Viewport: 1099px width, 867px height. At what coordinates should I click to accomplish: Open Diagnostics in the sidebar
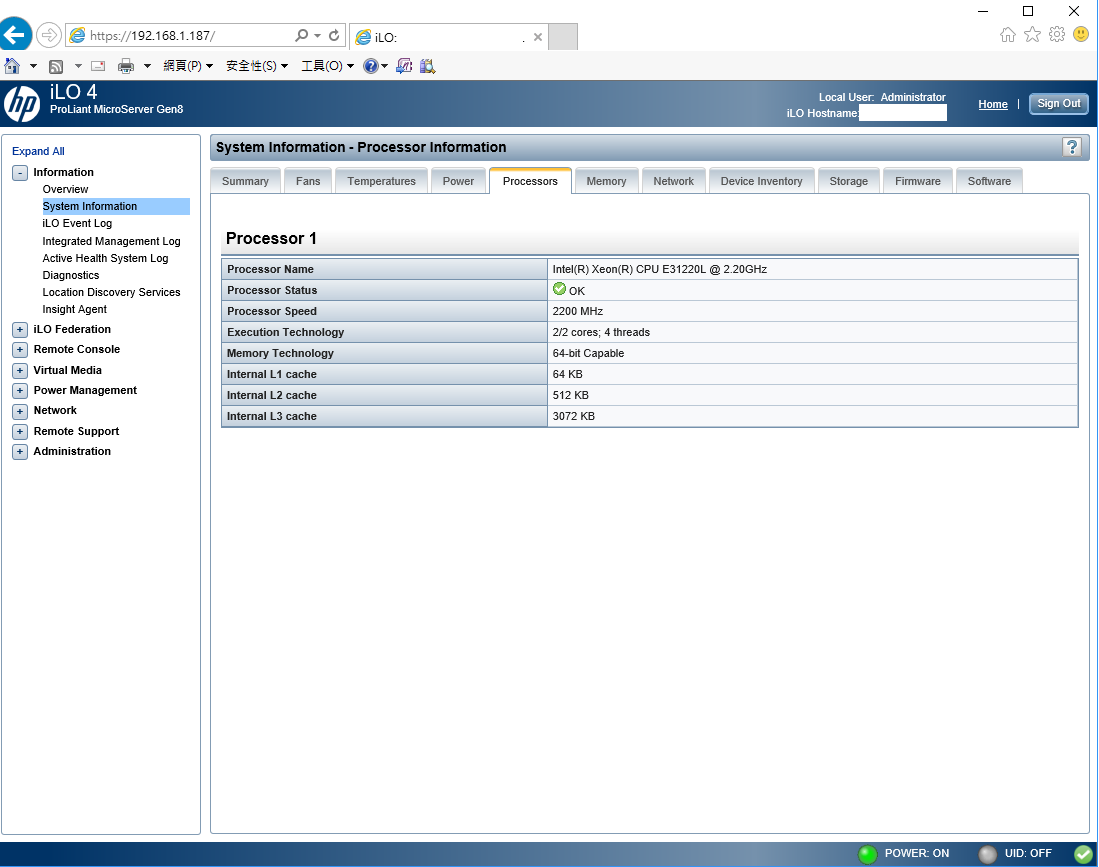tap(71, 275)
